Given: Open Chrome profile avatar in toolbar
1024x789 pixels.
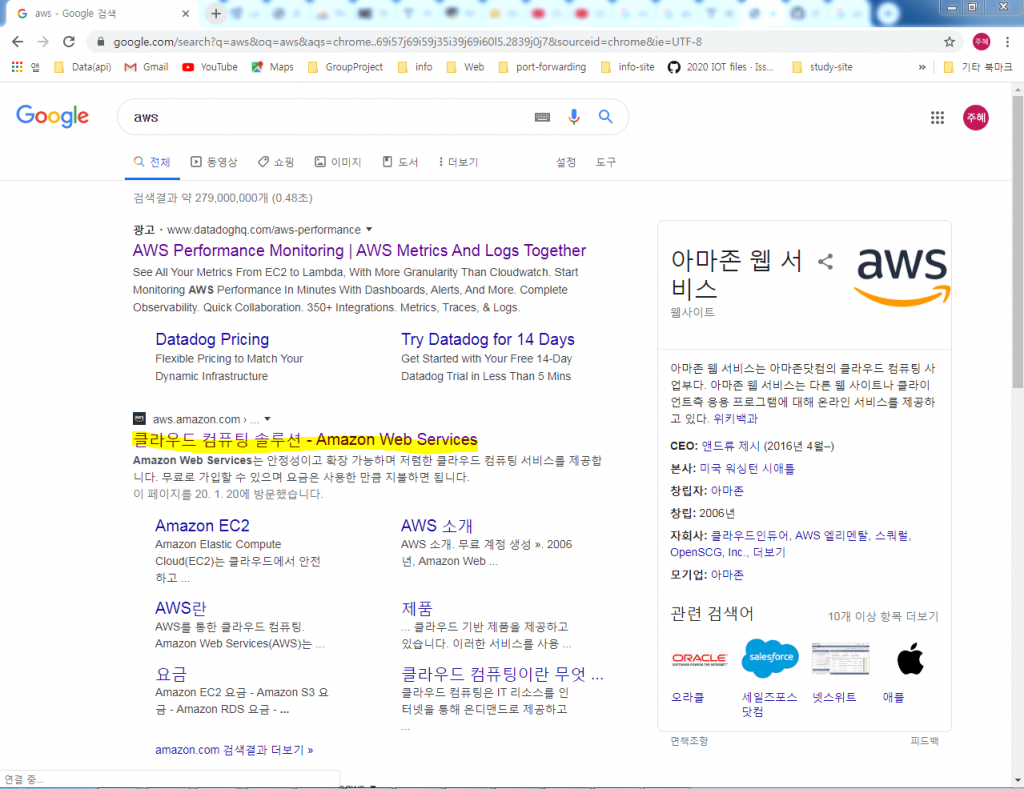Looking at the screenshot, I should [x=981, y=42].
